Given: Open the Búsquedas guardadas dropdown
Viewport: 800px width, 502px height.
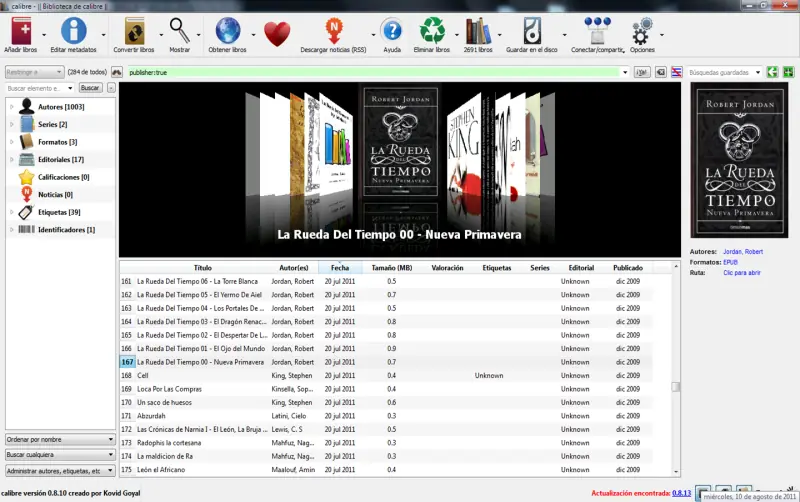Looking at the screenshot, I should tap(724, 72).
